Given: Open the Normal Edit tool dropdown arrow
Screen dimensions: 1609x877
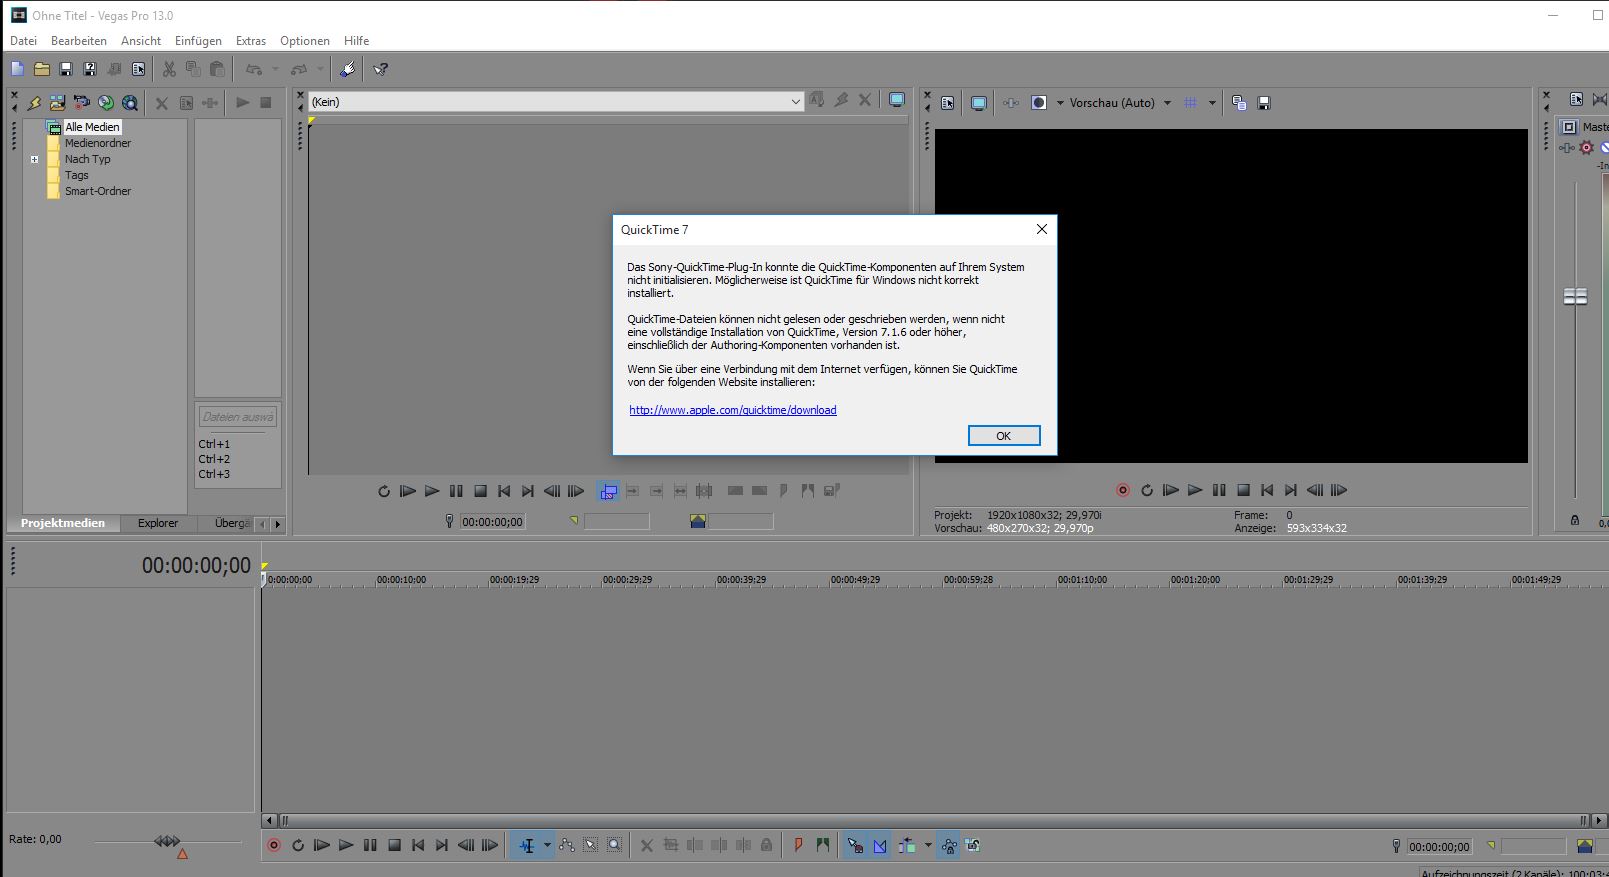Looking at the screenshot, I should (547, 845).
